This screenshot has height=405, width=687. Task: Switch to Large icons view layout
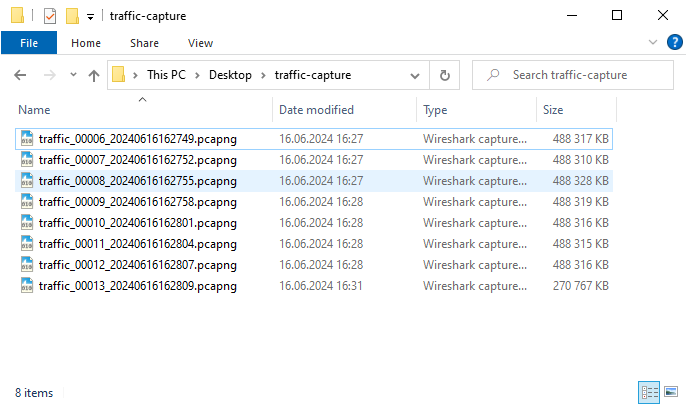(669, 392)
